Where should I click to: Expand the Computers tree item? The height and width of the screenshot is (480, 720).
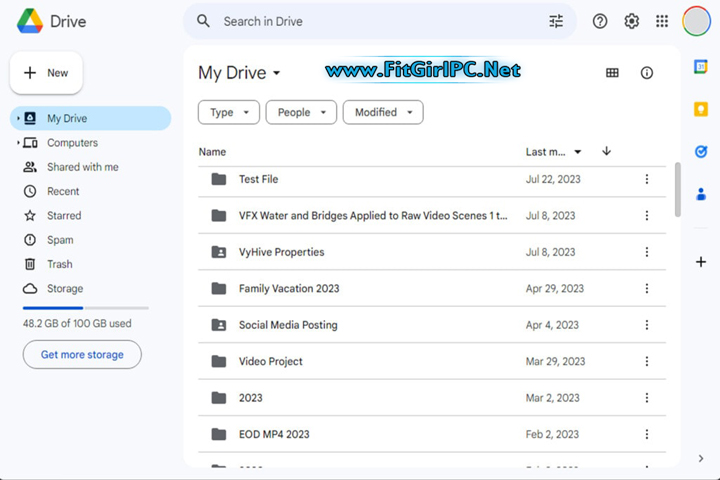tap(18, 143)
